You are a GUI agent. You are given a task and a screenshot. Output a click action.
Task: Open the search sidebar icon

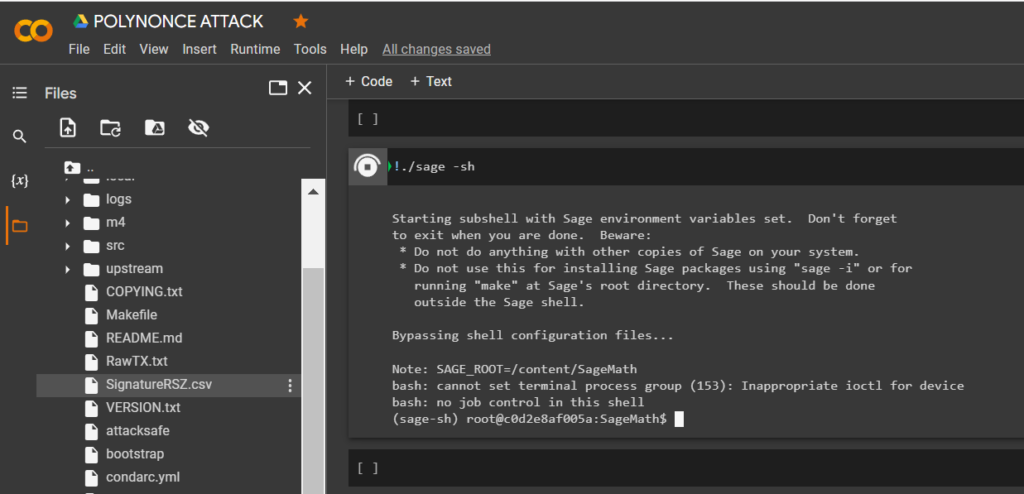20,137
